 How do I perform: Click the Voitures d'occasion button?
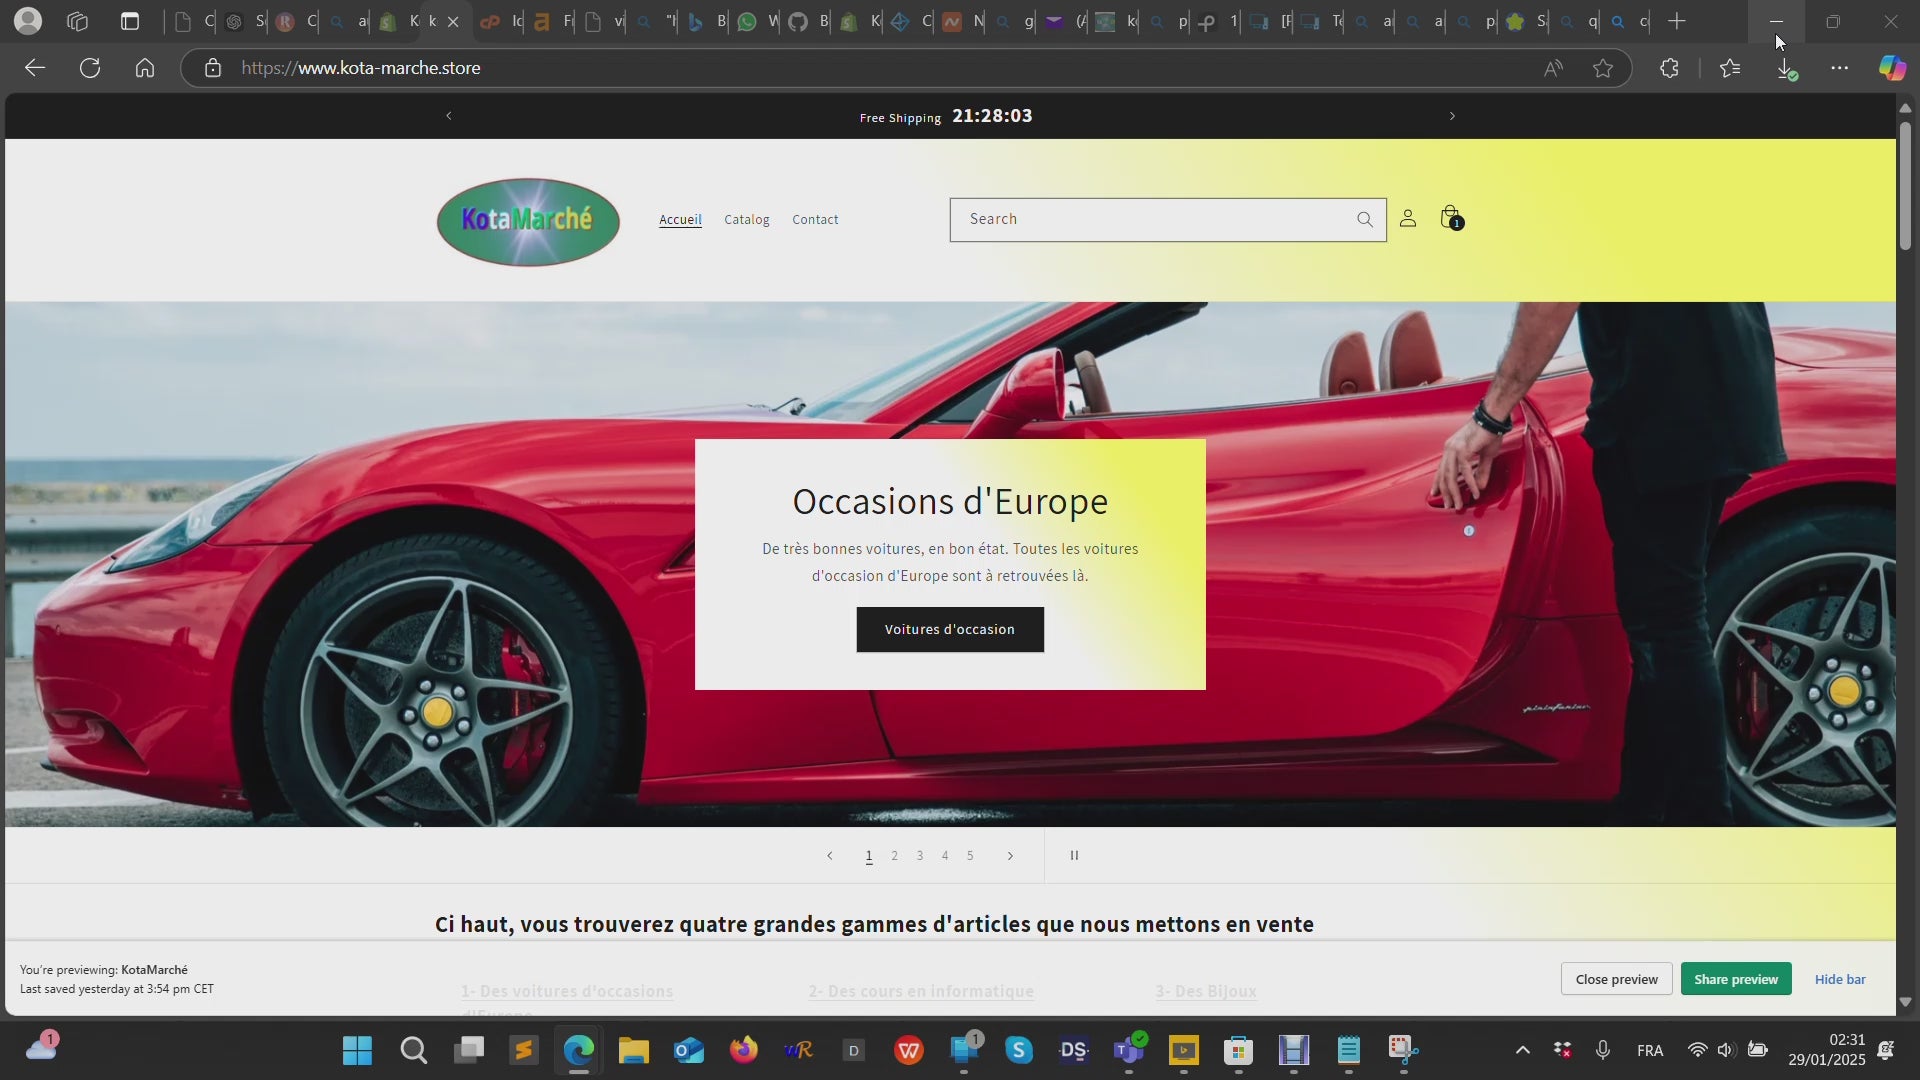pyautogui.click(x=949, y=629)
